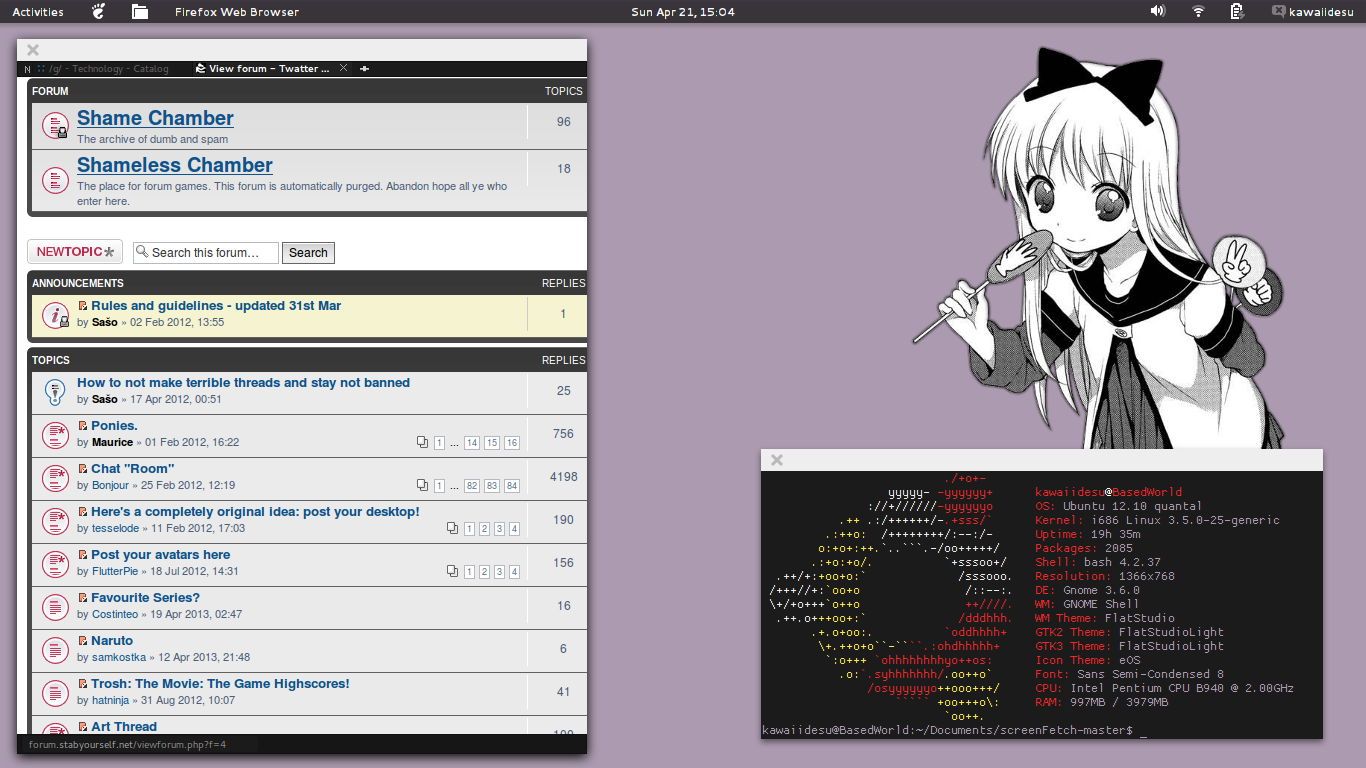Click the forum icon beside Shameless Chamber
1366x768 pixels.
[55, 180]
